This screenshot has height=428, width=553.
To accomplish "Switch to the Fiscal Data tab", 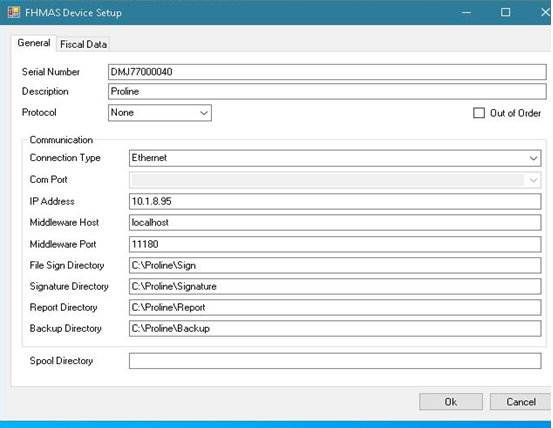I will pos(83,44).
